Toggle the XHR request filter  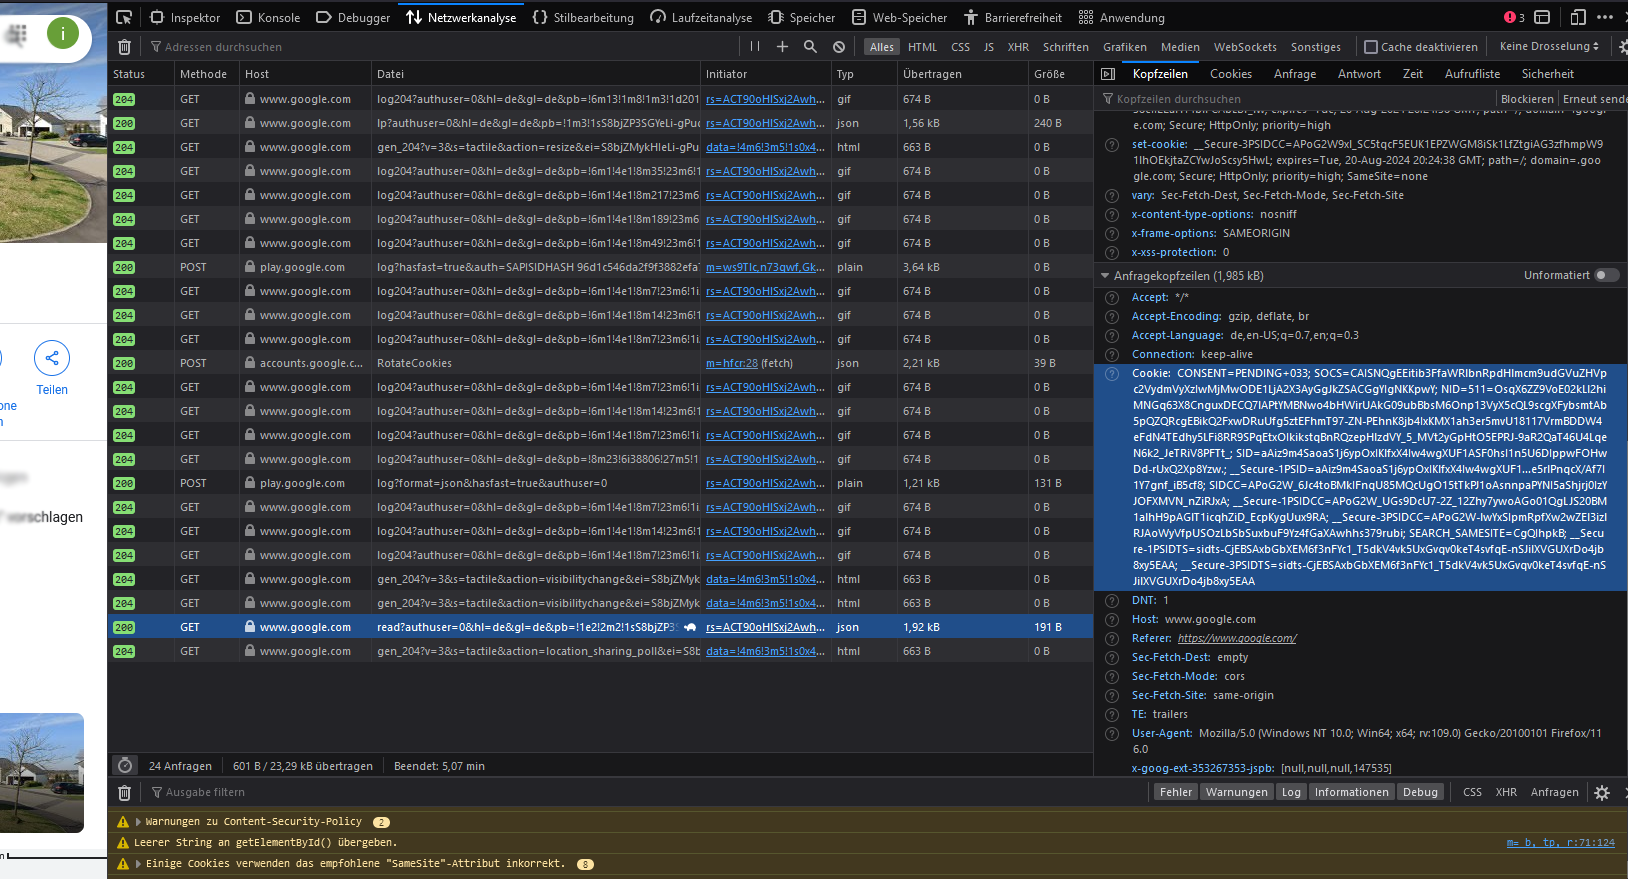(1018, 47)
